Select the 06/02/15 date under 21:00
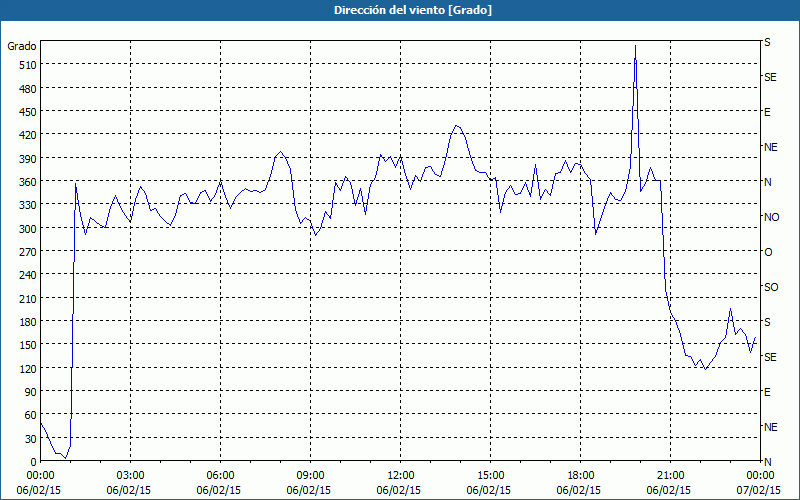Image resolution: width=800 pixels, height=500 pixels. coord(669,490)
